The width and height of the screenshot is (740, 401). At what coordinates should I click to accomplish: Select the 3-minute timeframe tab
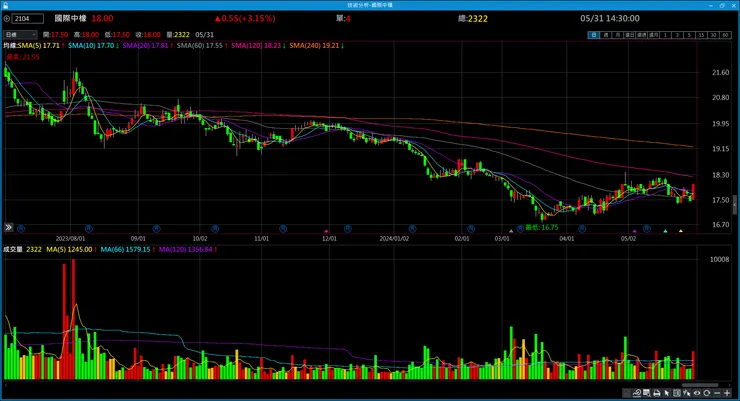click(677, 35)
